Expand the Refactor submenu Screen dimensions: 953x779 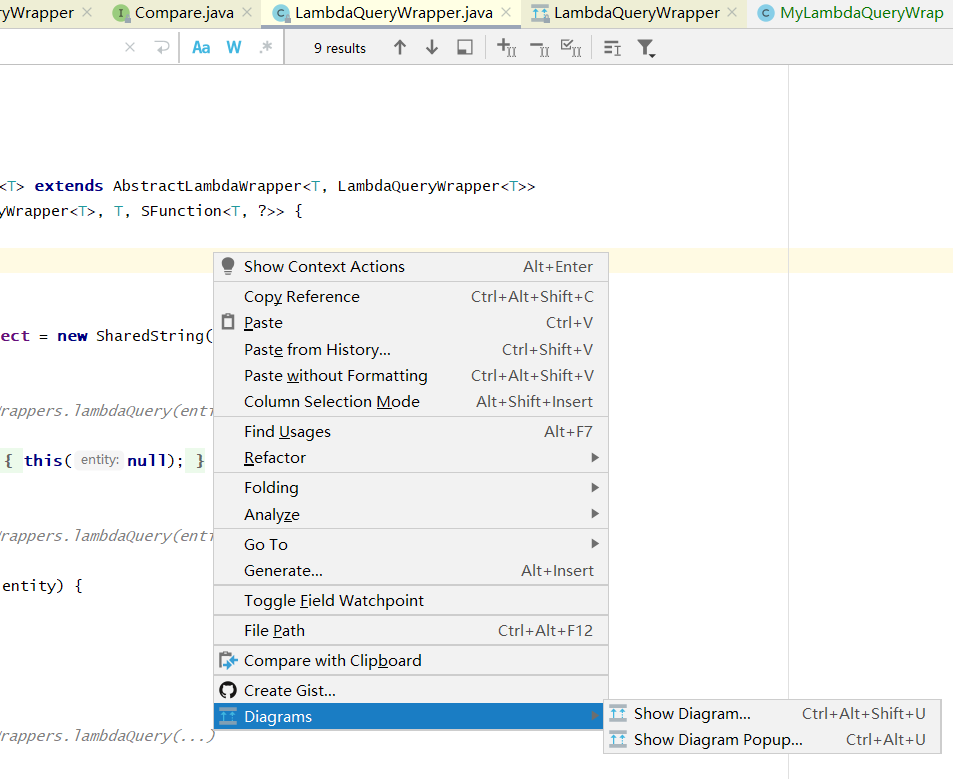(411, 458)
